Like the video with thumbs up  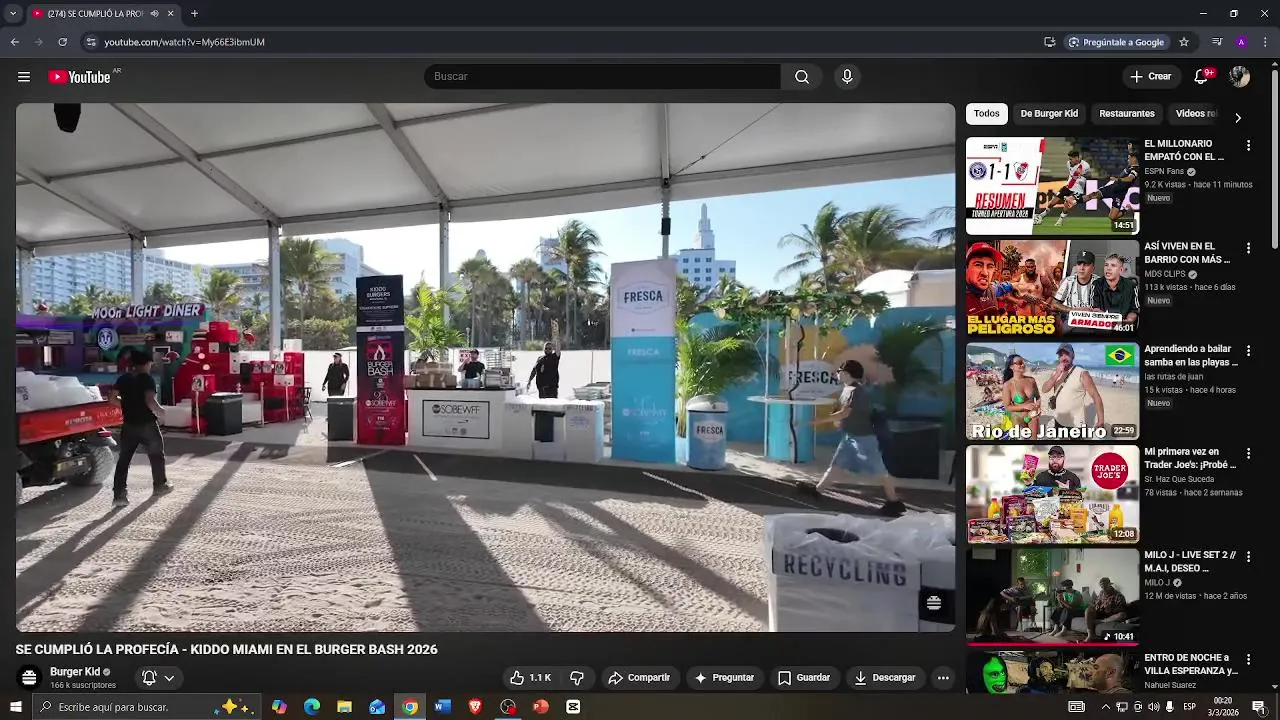pyautogui.click(x=531, y=677)
